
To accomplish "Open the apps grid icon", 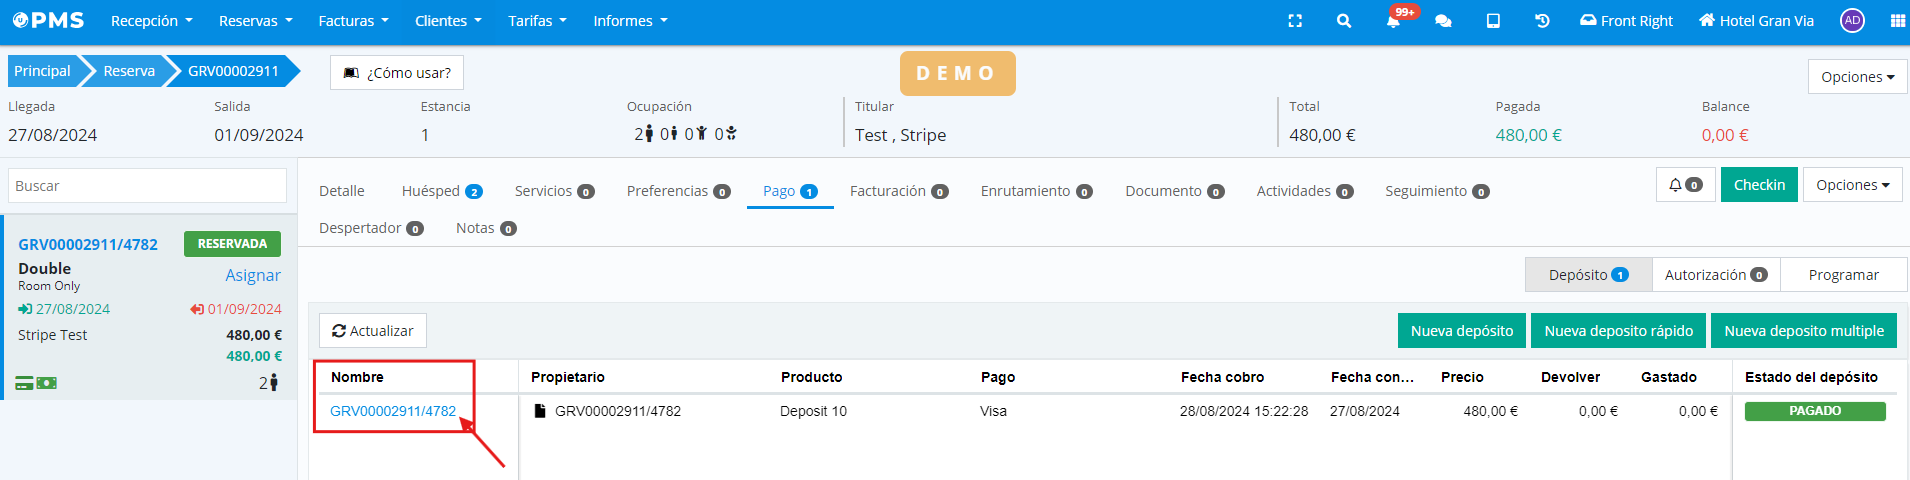I will coord(1897,21).
